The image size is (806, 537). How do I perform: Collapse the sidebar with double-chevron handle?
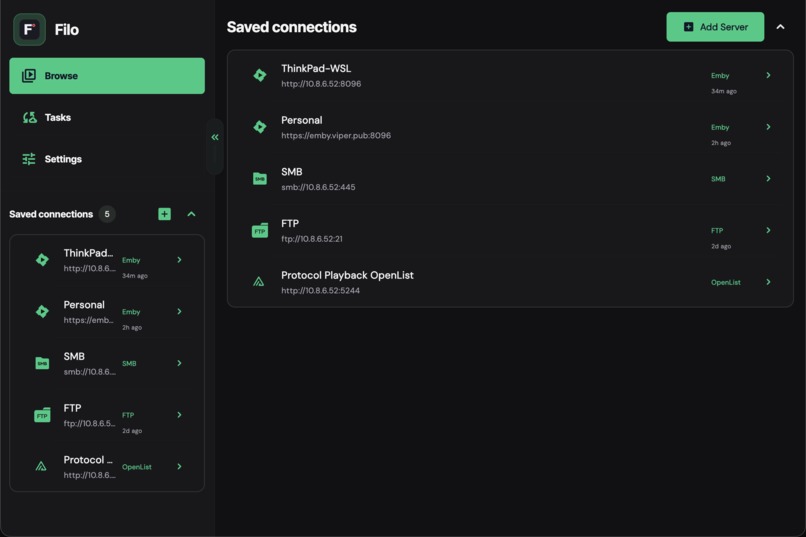click(x=215, y=137)
